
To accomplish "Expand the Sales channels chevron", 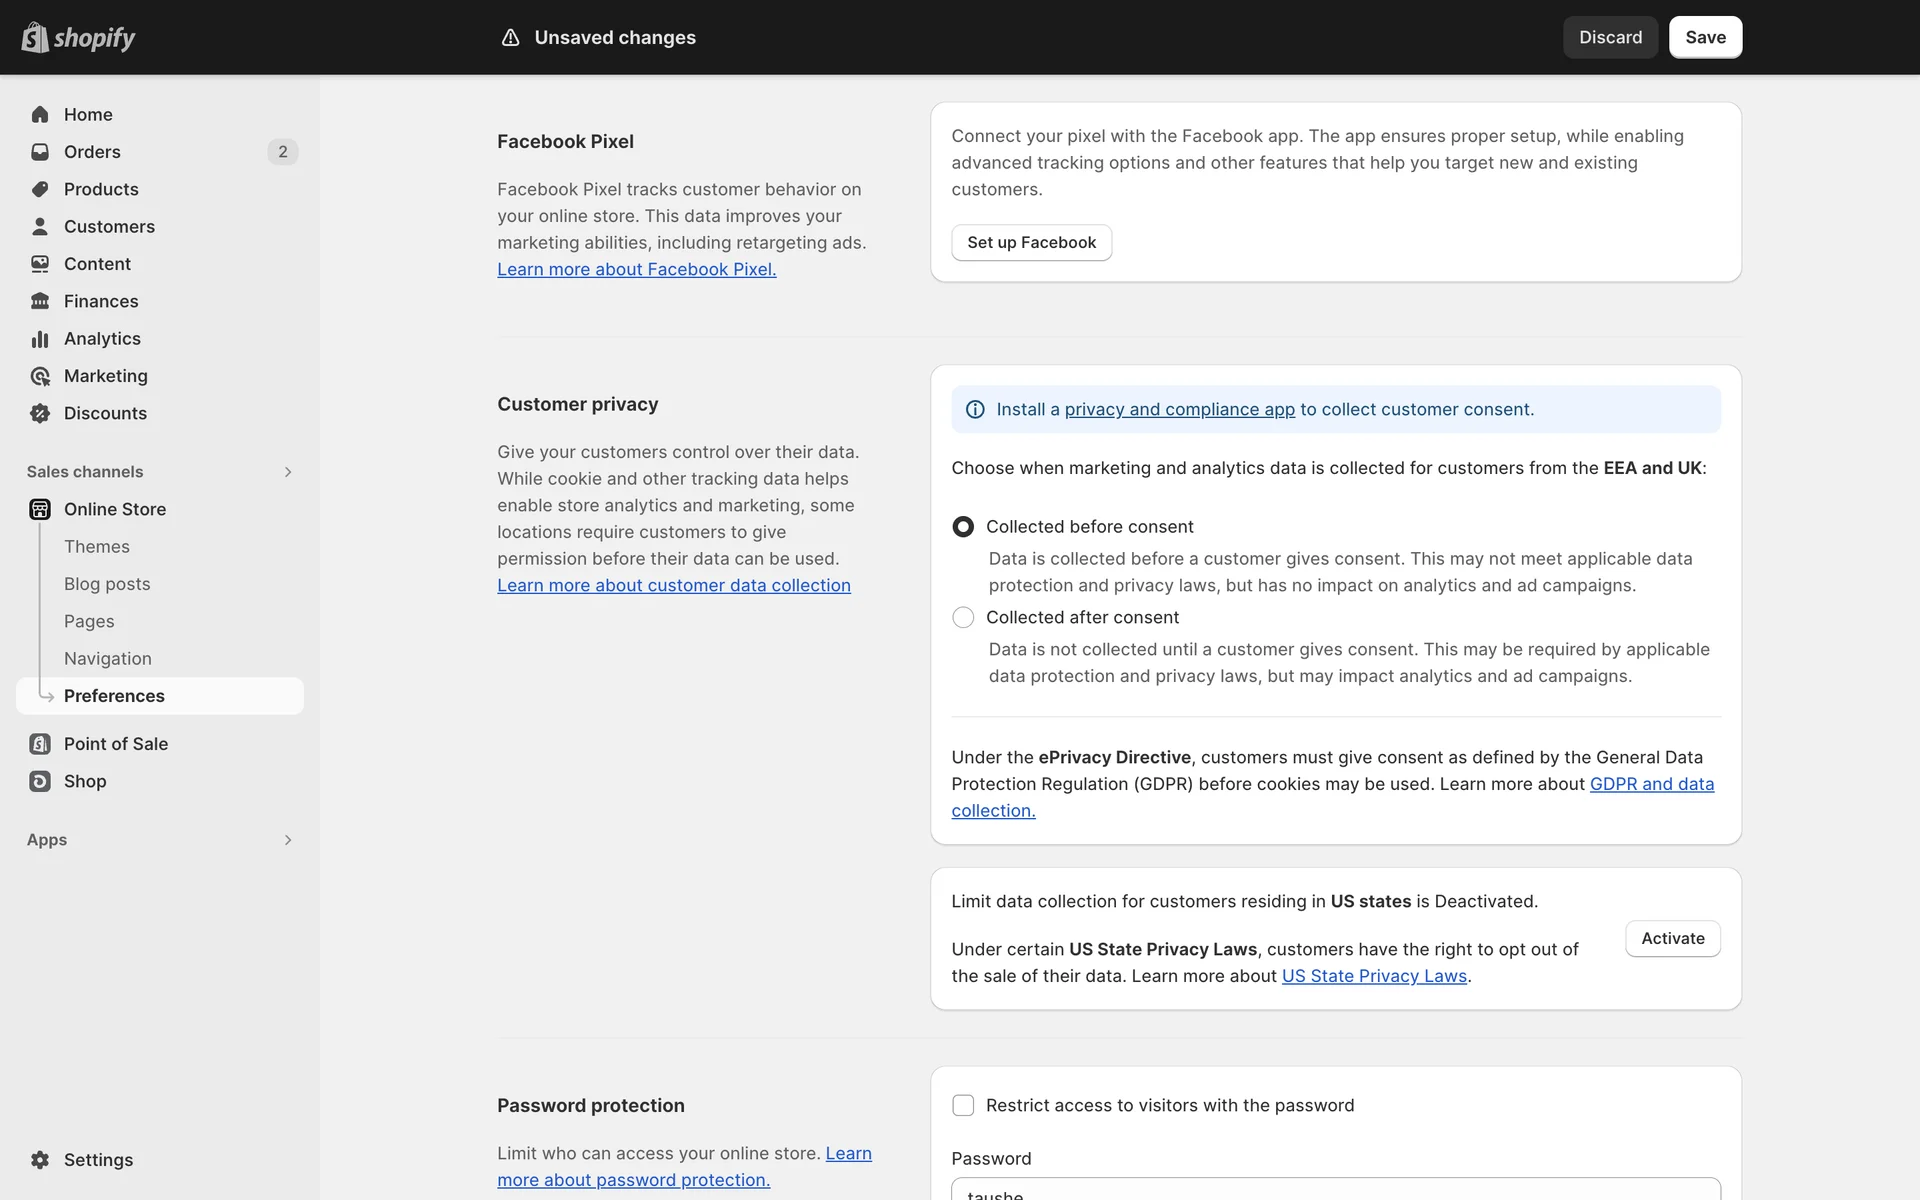I will 288,472.
